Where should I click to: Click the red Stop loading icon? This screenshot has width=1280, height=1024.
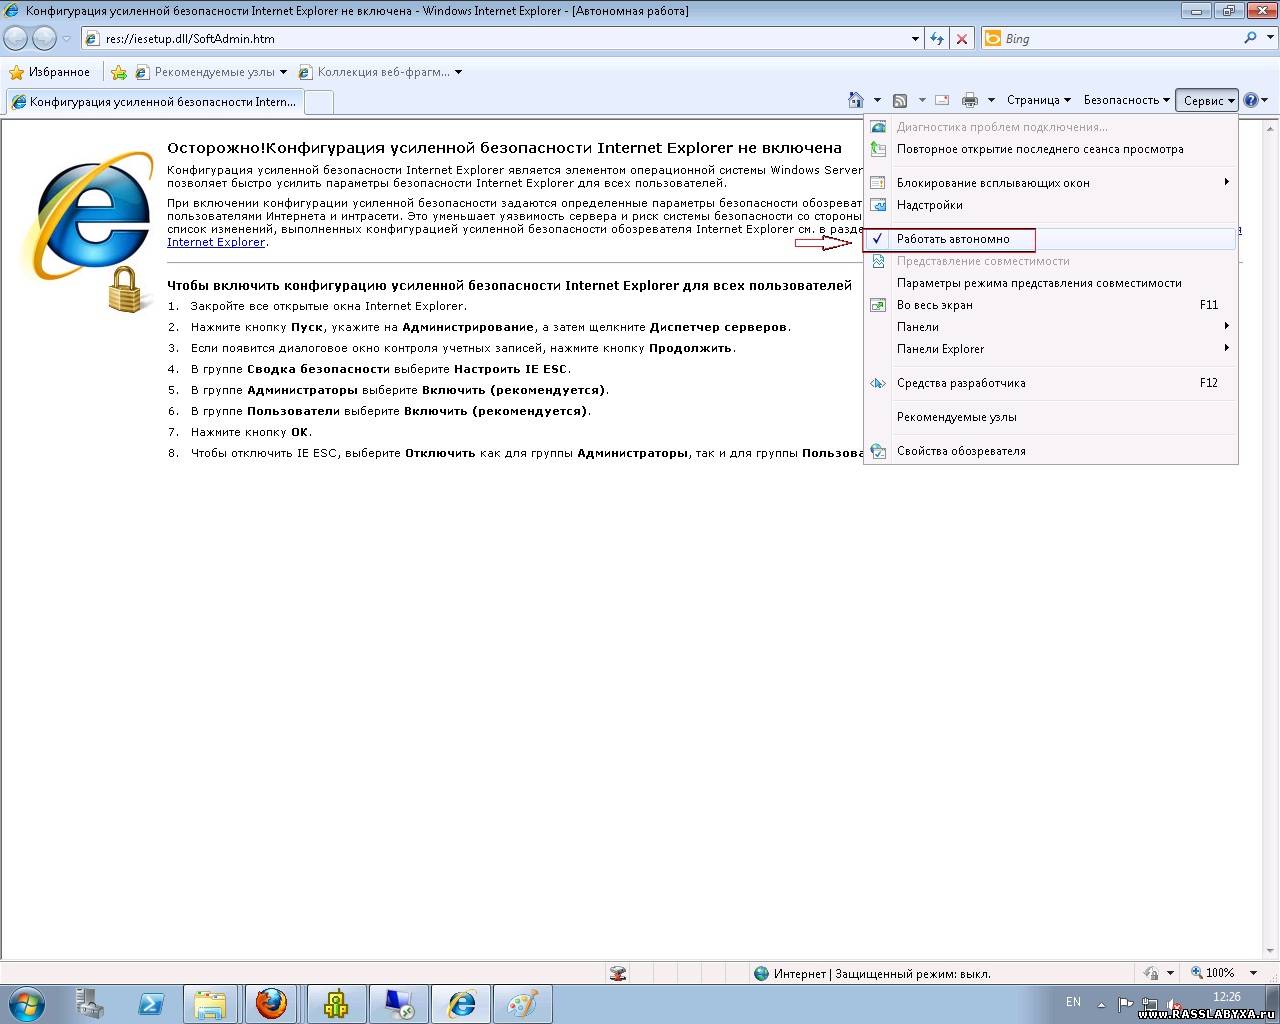pos(962,39)
